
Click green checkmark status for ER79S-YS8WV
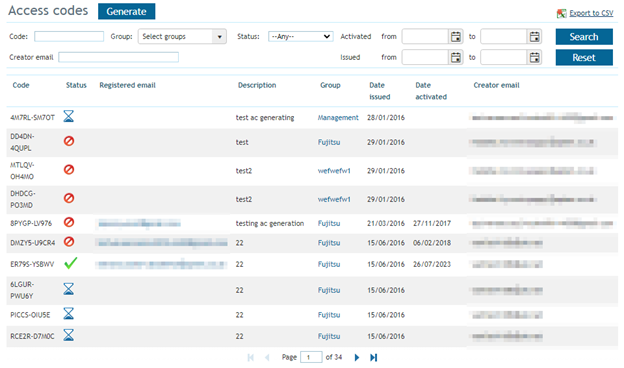(70, 263)
